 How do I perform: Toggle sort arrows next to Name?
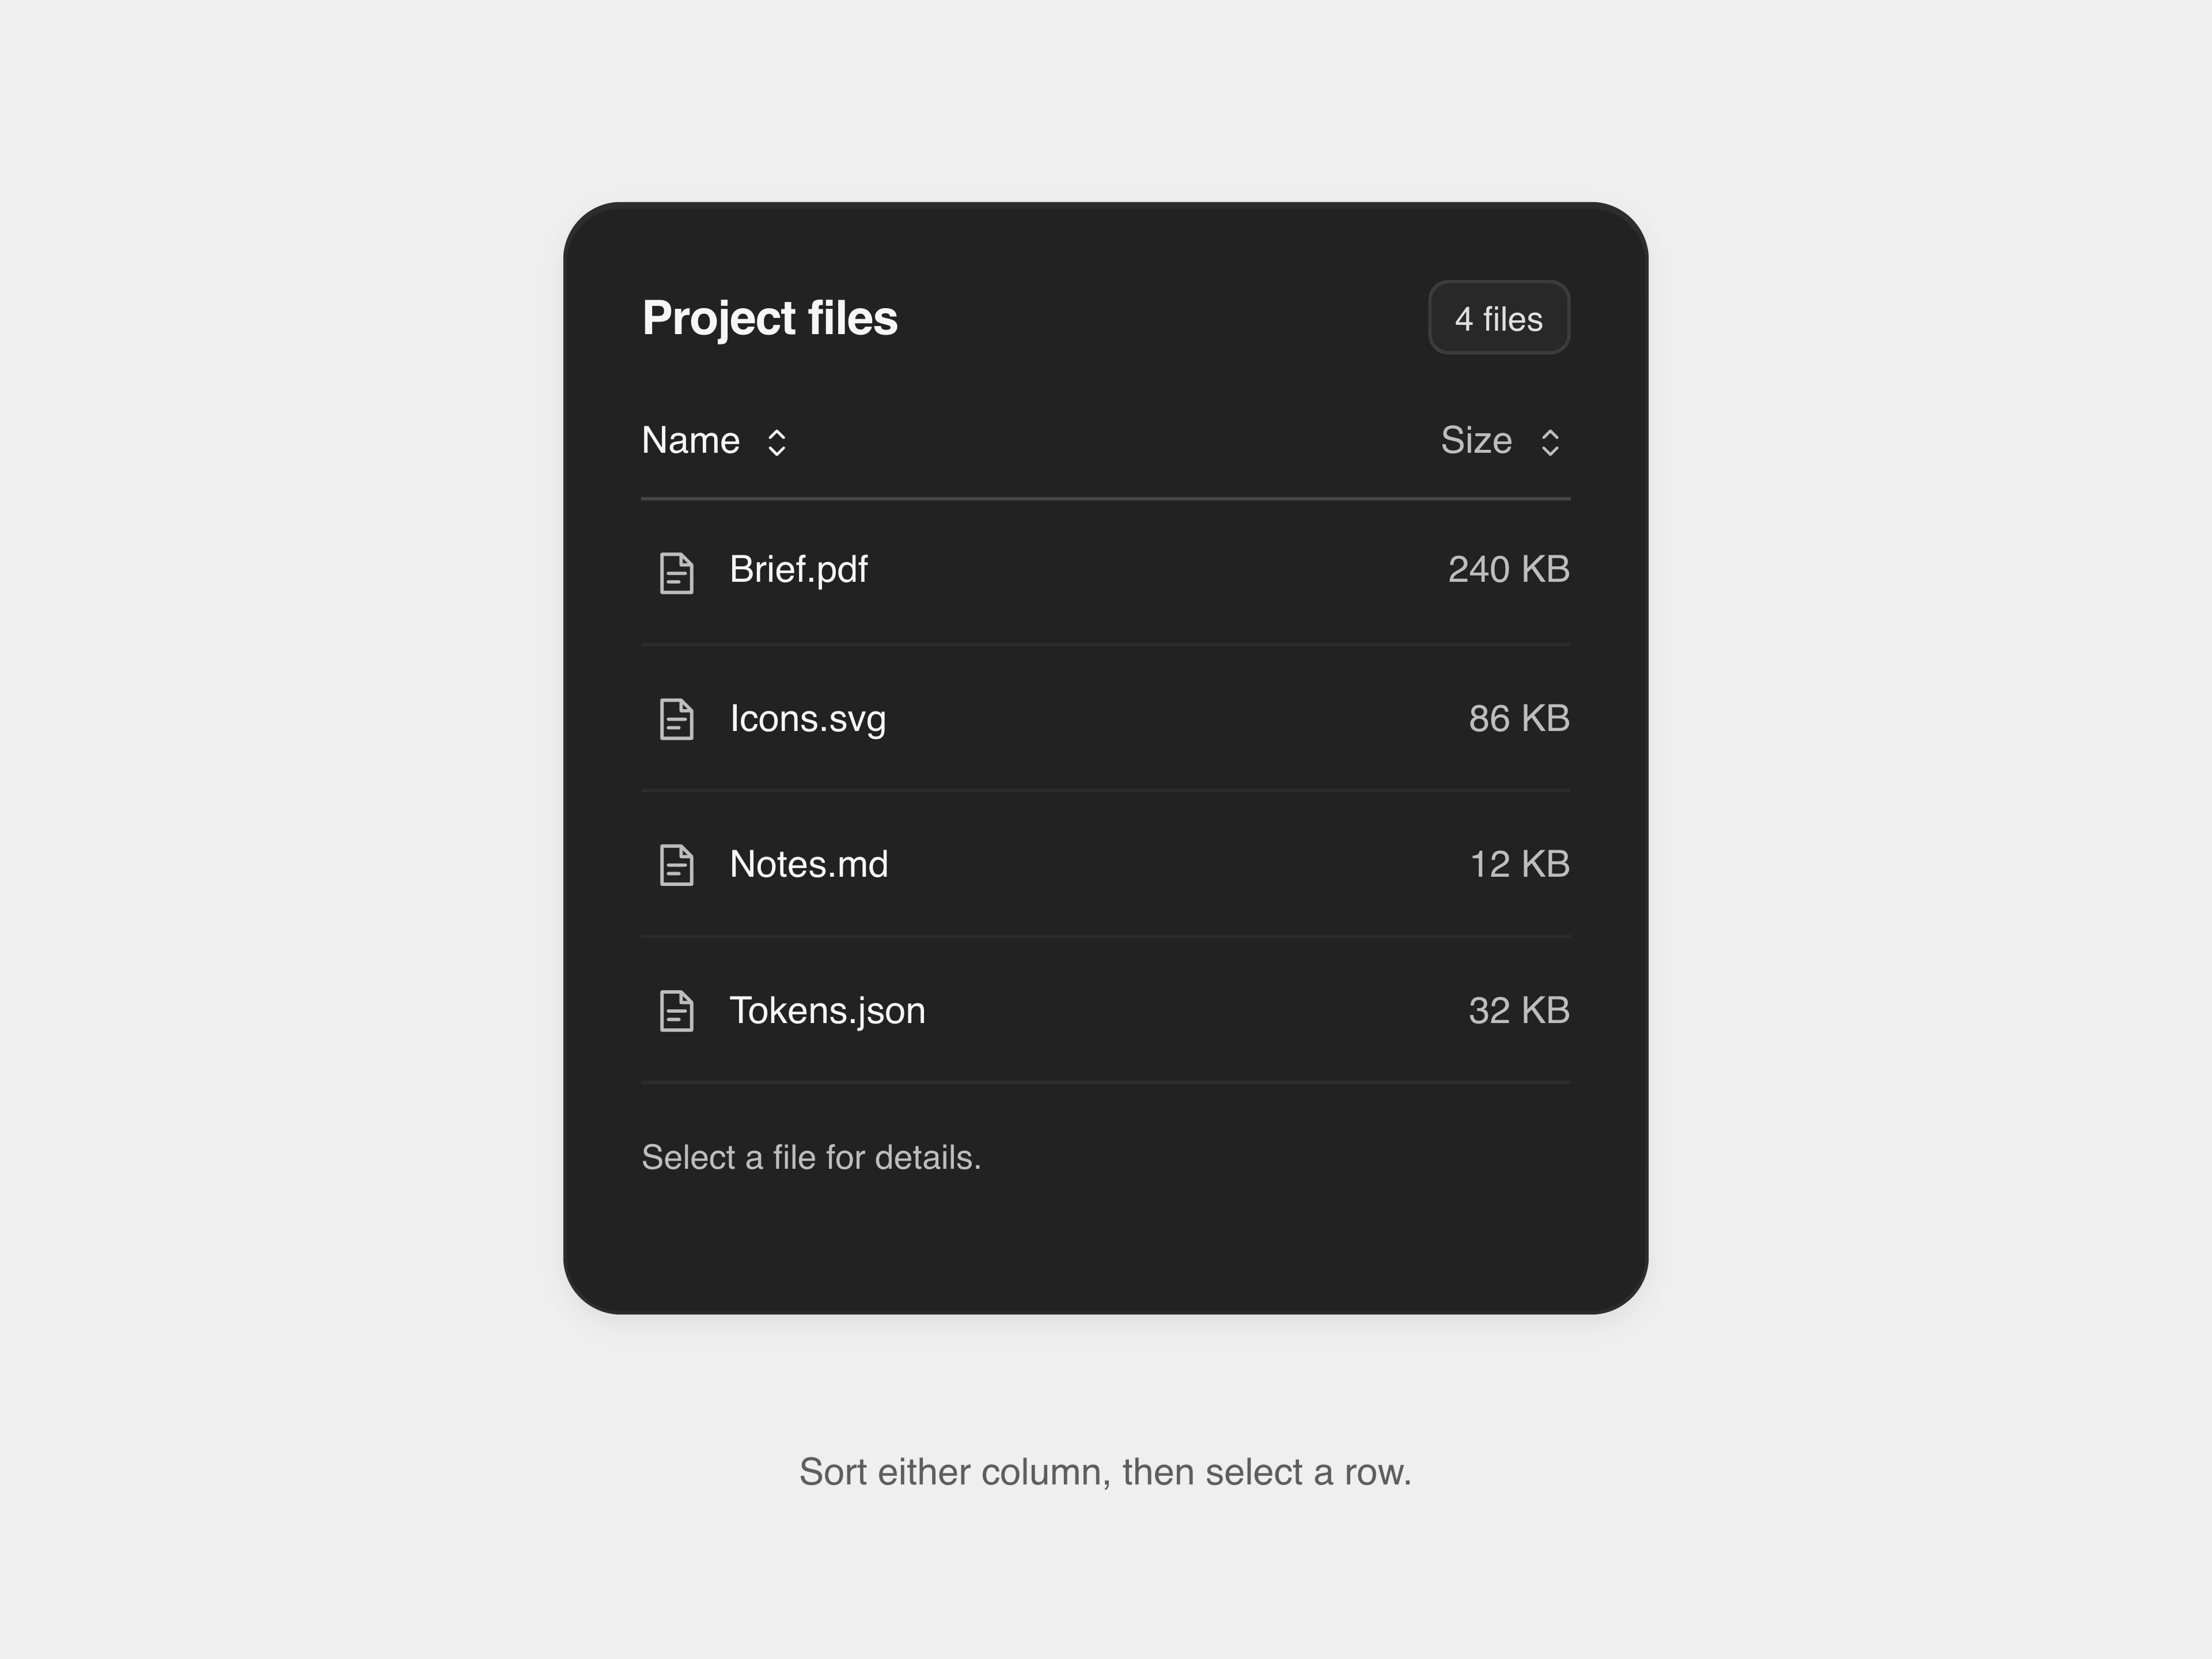[x=776, y=442]
